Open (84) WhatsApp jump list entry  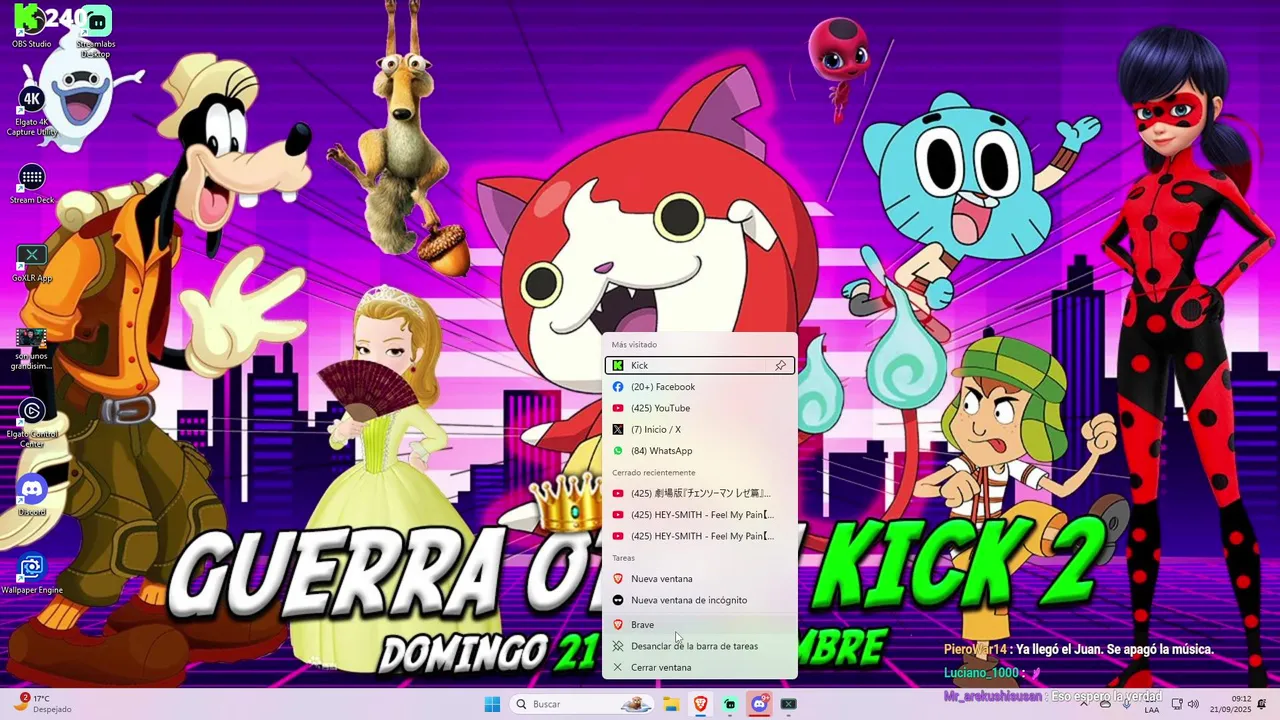tap(700, 451)
